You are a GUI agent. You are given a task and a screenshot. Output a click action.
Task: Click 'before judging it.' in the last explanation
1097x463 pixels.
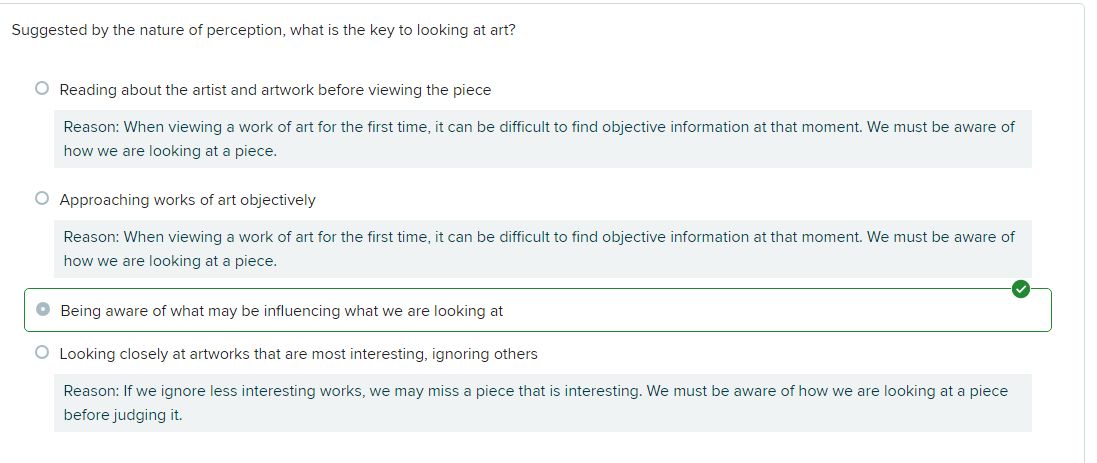(123, 415)
